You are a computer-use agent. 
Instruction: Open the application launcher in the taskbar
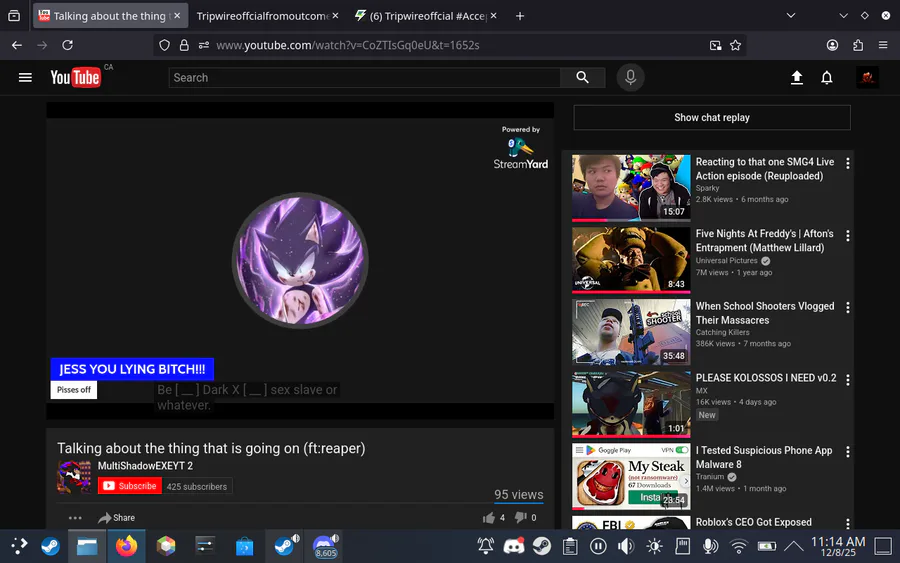[19, 546]
